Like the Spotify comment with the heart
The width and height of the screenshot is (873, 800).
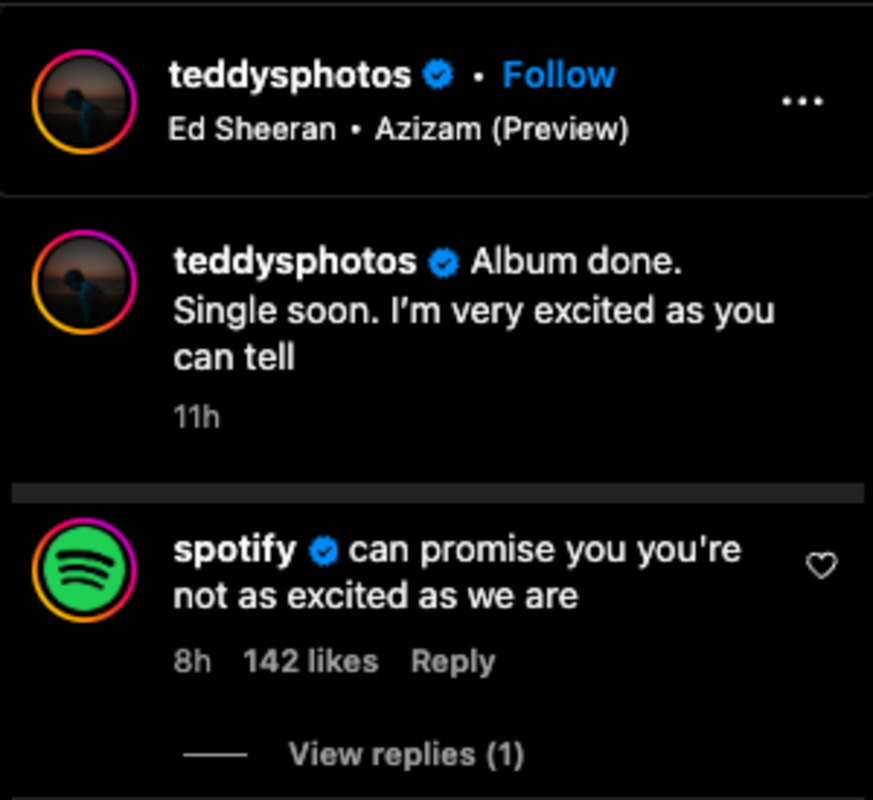[x=821, y=567]
